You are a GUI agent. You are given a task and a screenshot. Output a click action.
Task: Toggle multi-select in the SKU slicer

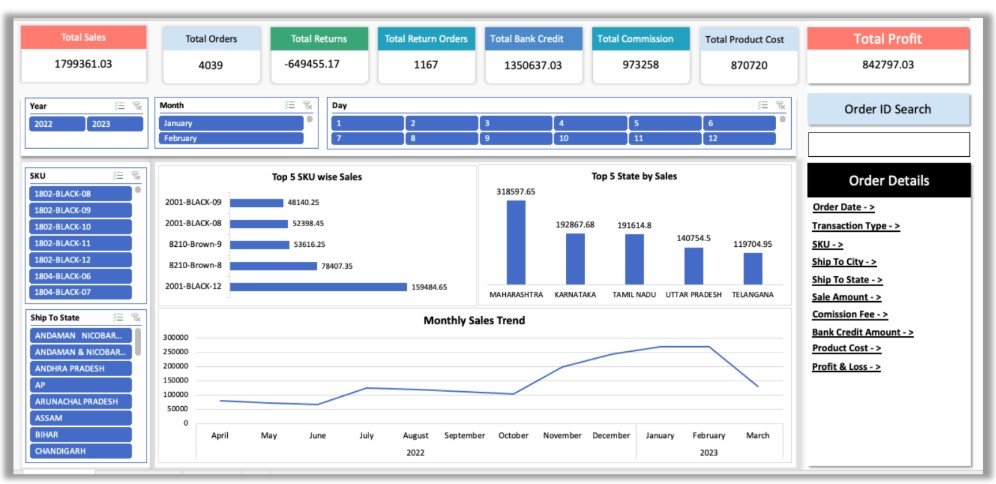(x=118, y=176)
